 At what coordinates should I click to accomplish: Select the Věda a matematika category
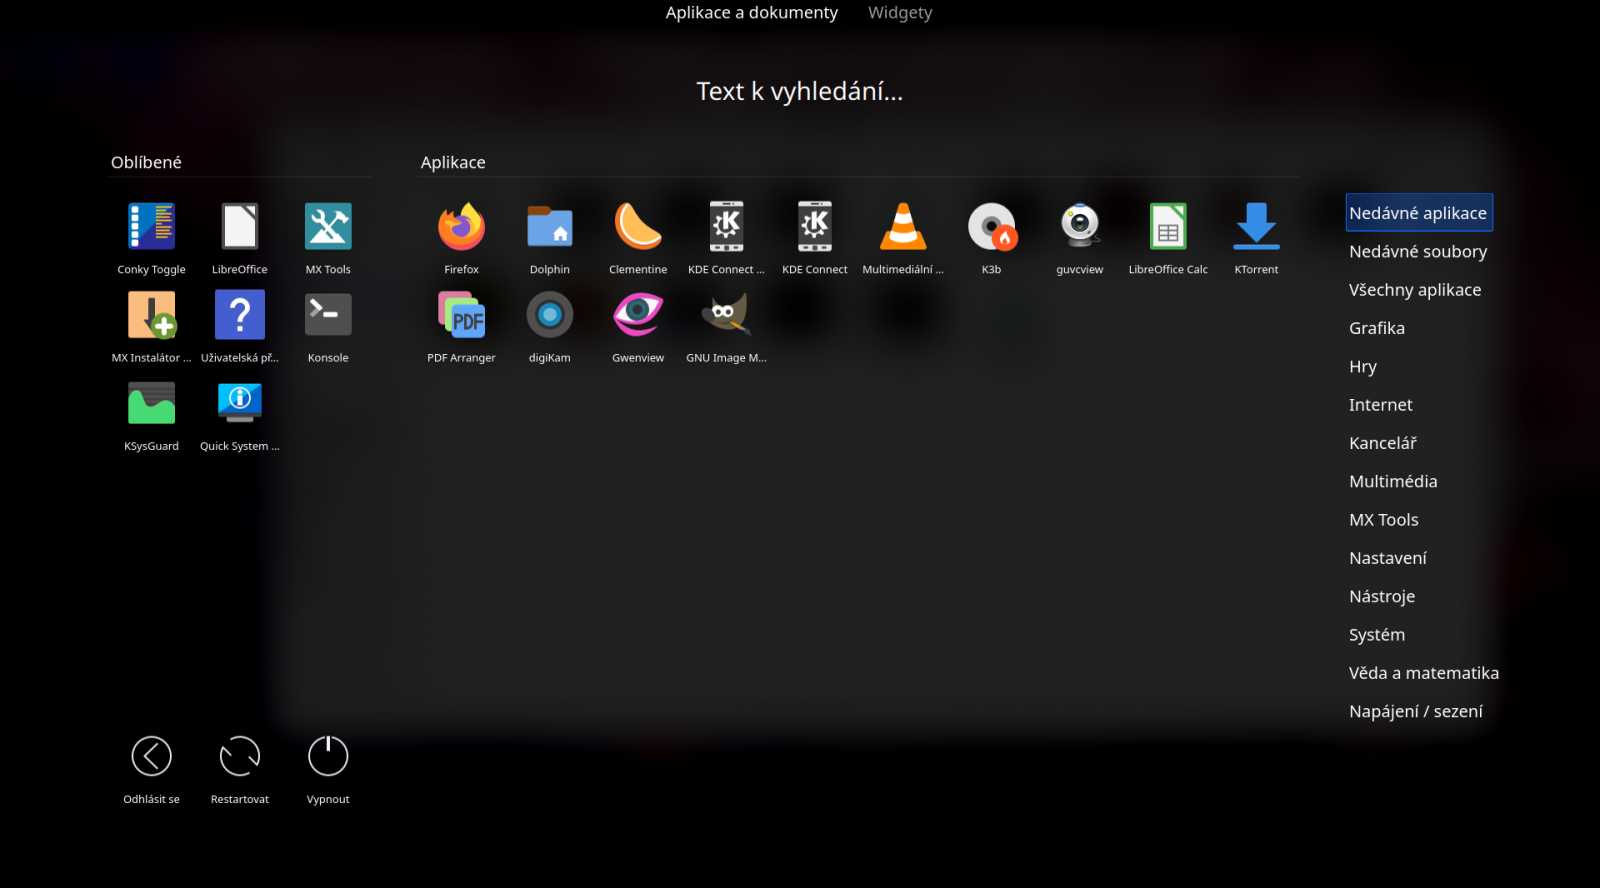[1423, 673]
